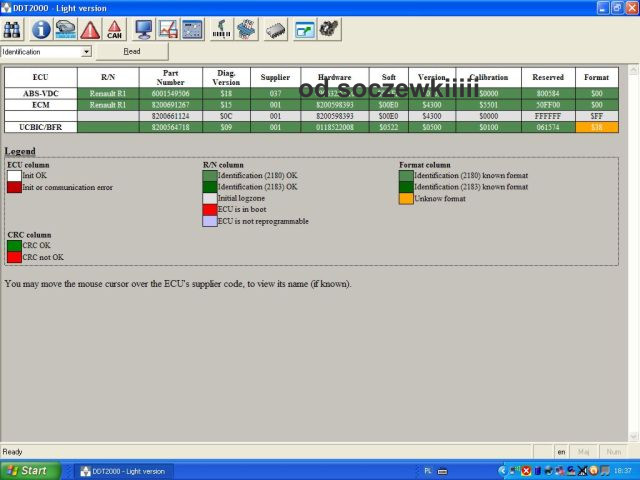640x480 pixels.
Task: Open the window with green arrow icon
Action: 304,30
